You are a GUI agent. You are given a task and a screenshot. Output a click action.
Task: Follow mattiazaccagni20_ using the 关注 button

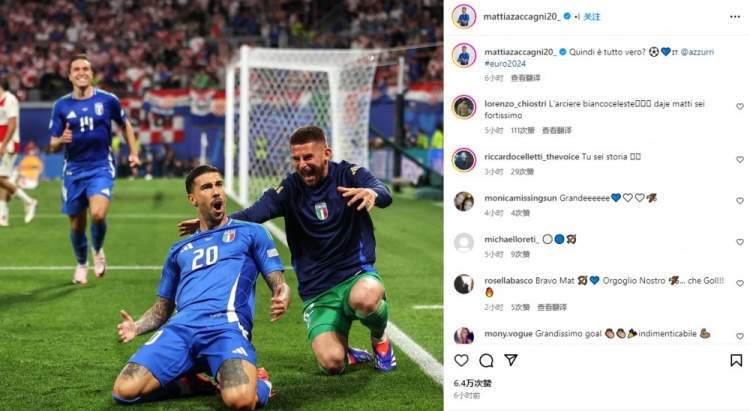point(592,17)
